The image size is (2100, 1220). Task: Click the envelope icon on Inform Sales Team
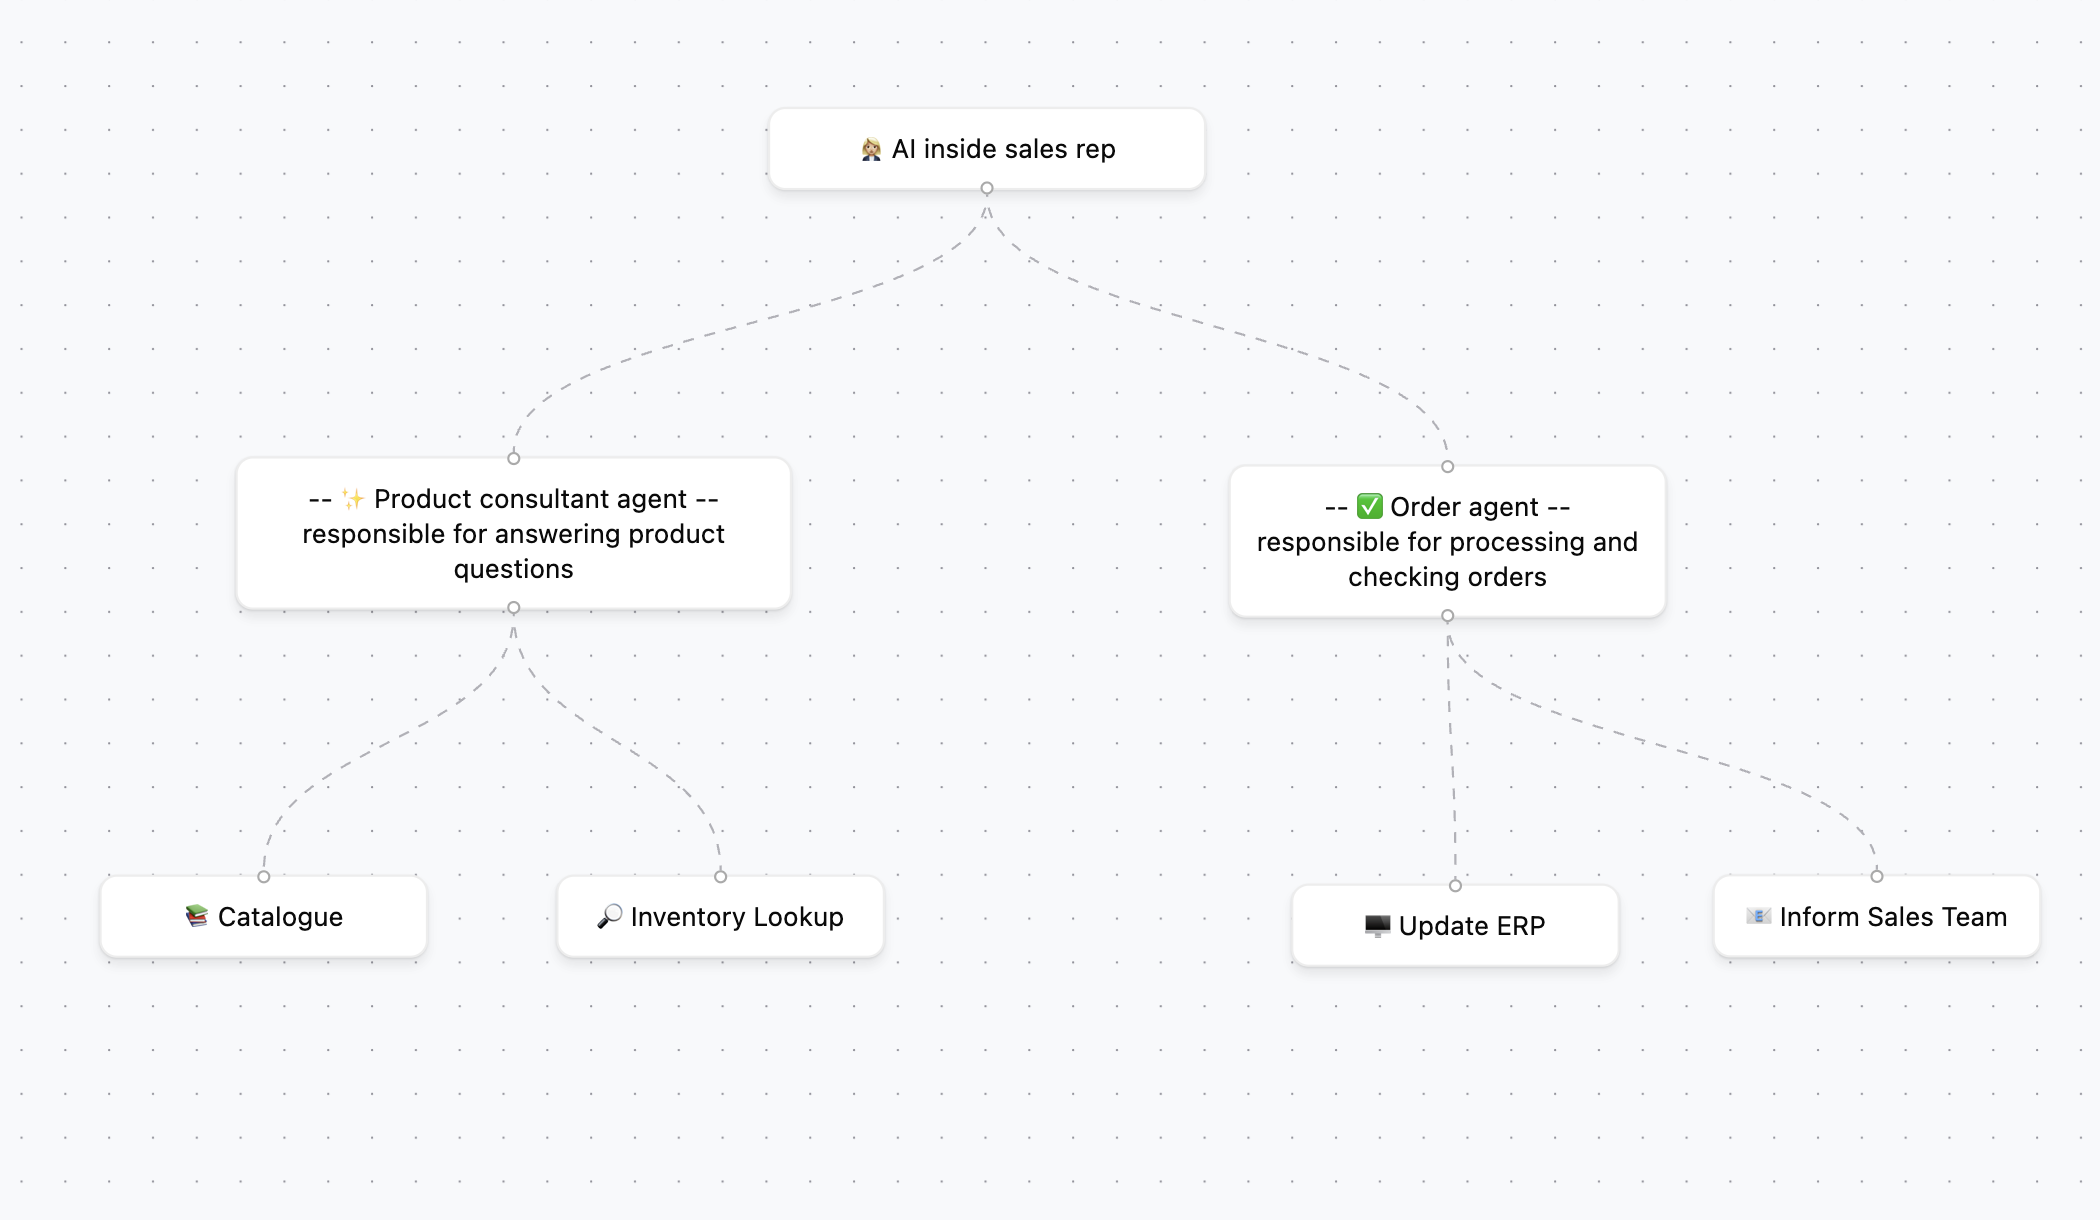click(x=1758, y=916)
